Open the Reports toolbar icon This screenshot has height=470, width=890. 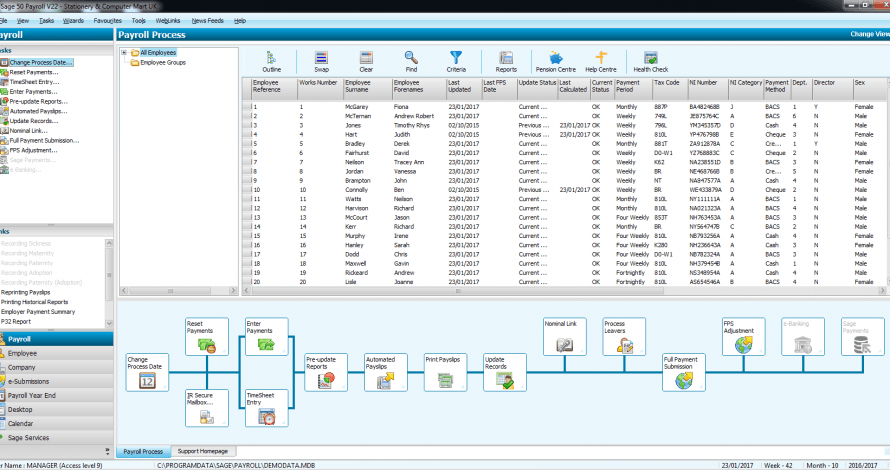(506, 61)
